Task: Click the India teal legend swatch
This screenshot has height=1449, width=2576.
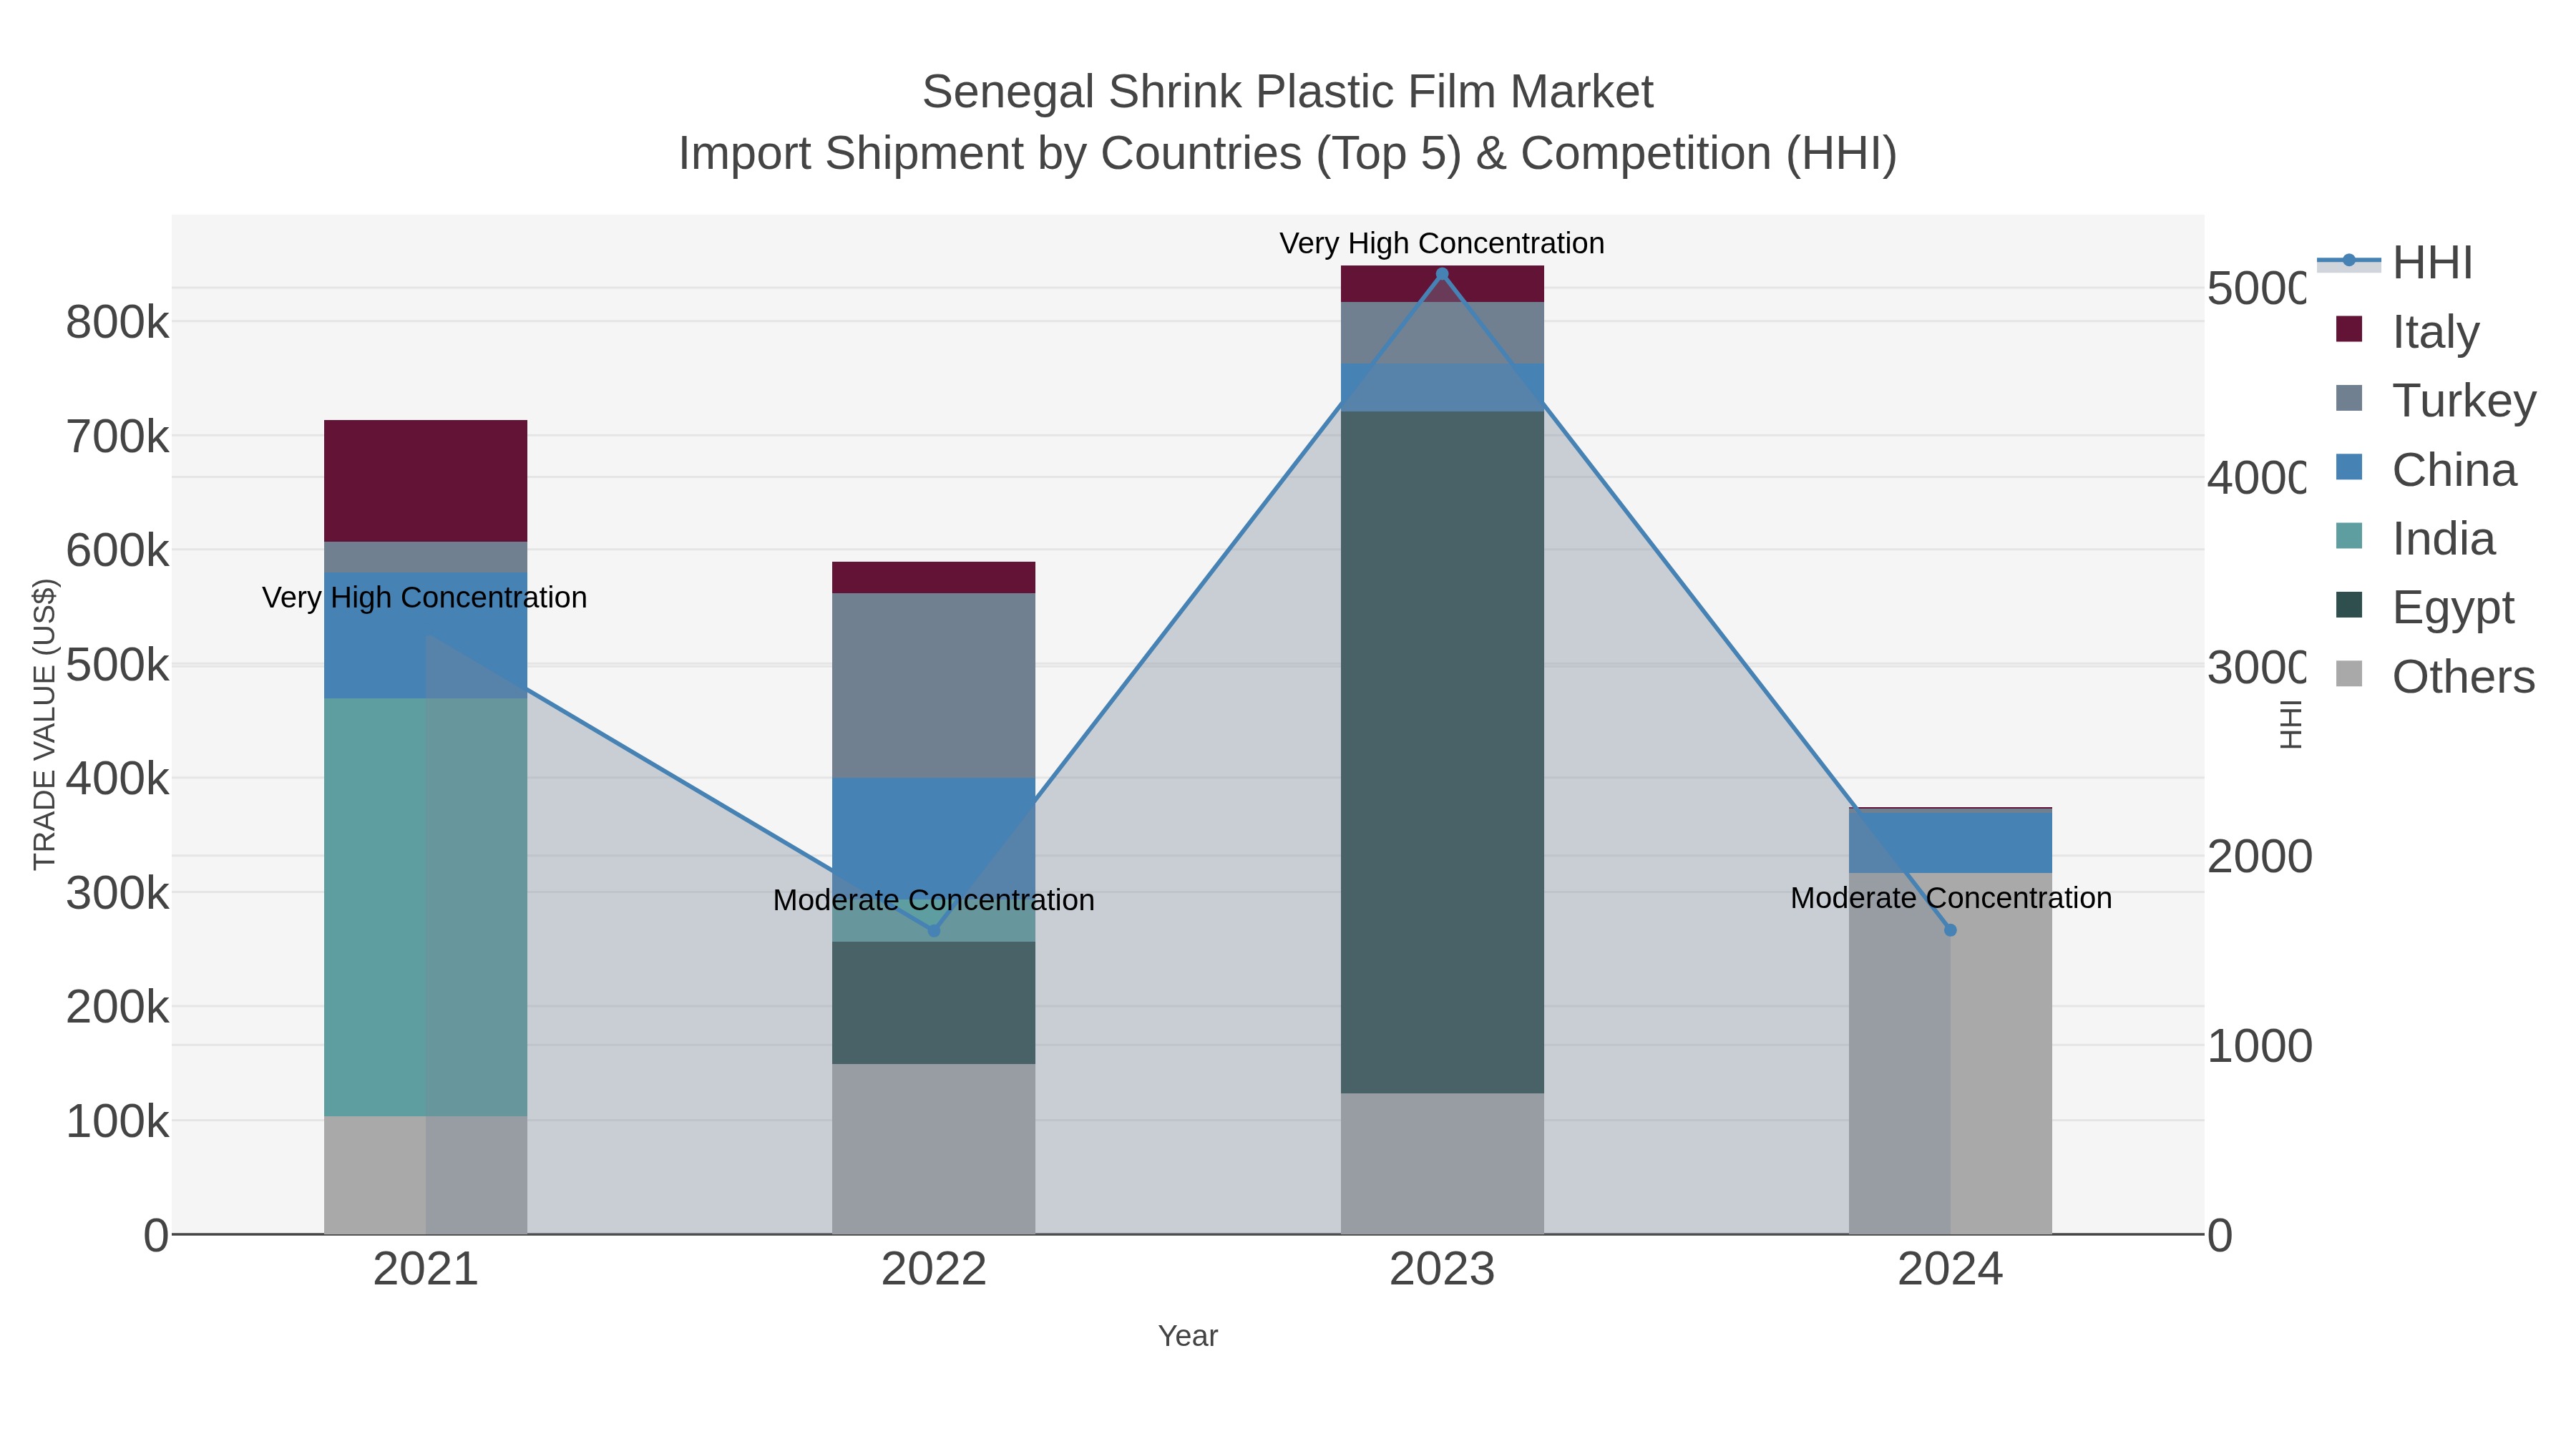Action: click(2349, 536)
